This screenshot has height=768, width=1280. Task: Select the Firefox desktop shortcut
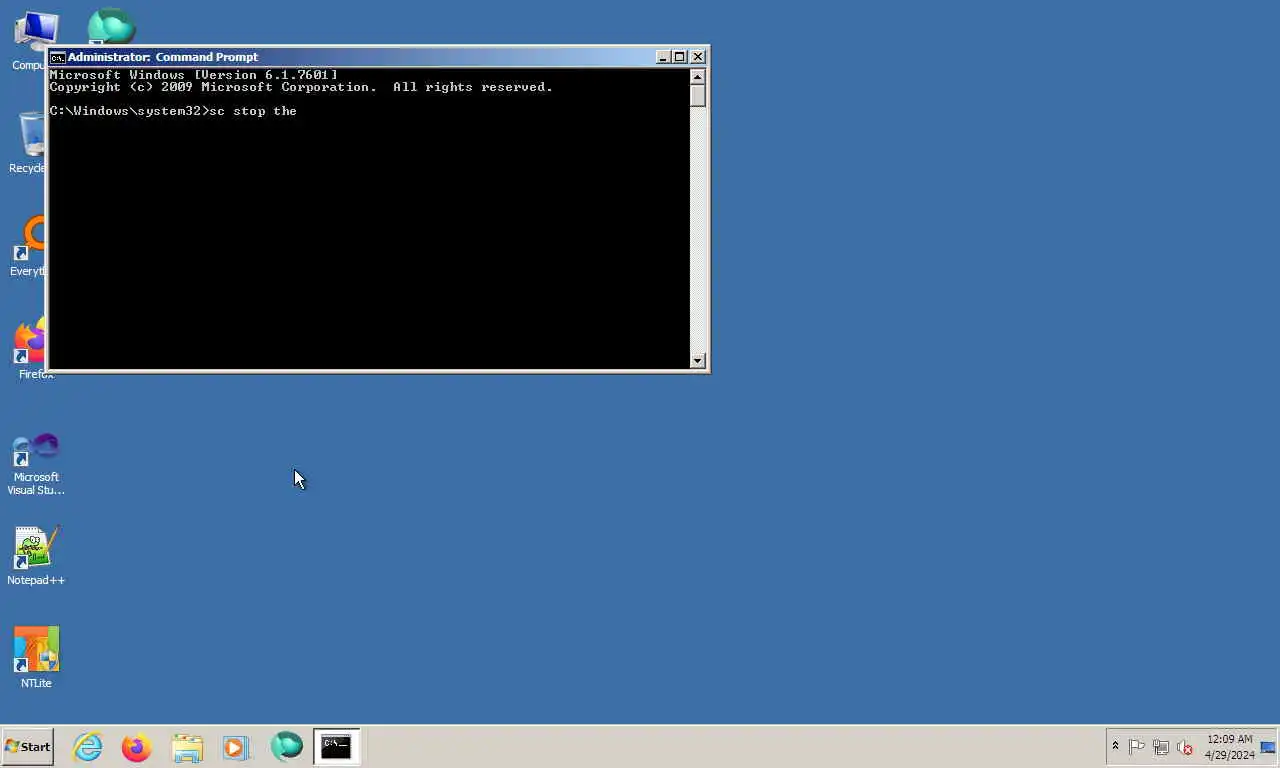30,350
